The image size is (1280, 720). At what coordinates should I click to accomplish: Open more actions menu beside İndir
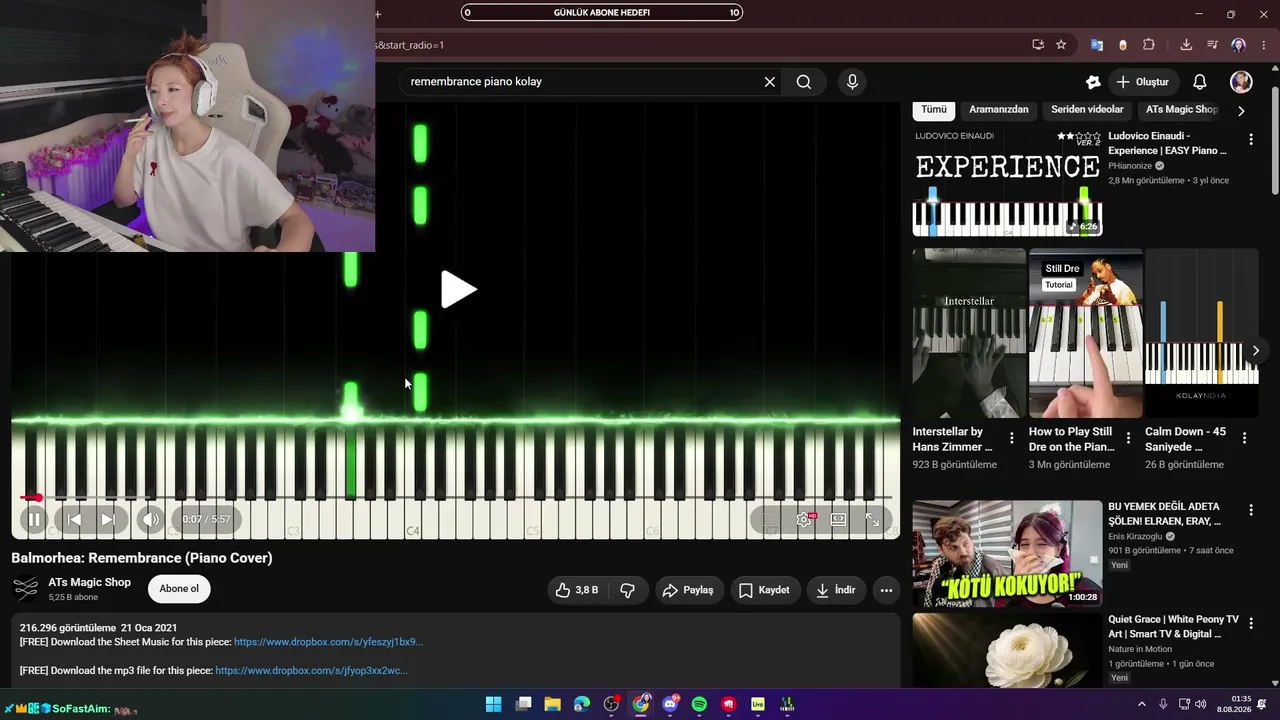(x=886, y=590)
